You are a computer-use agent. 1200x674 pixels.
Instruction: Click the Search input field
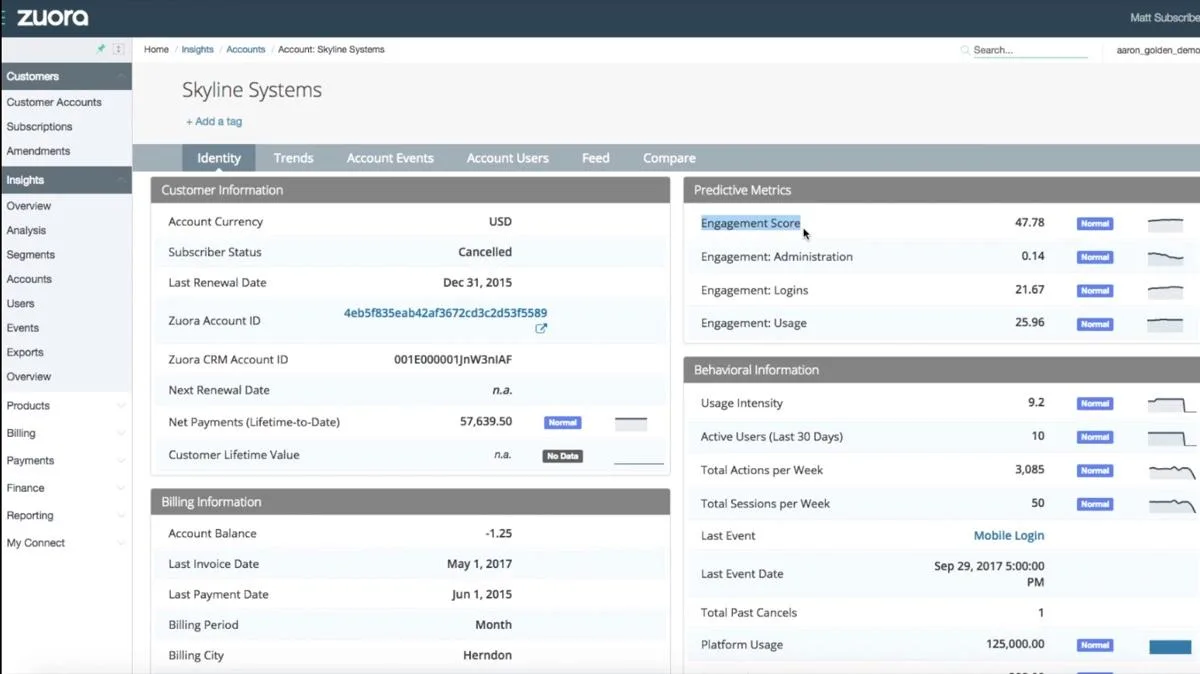(1030, 50)
